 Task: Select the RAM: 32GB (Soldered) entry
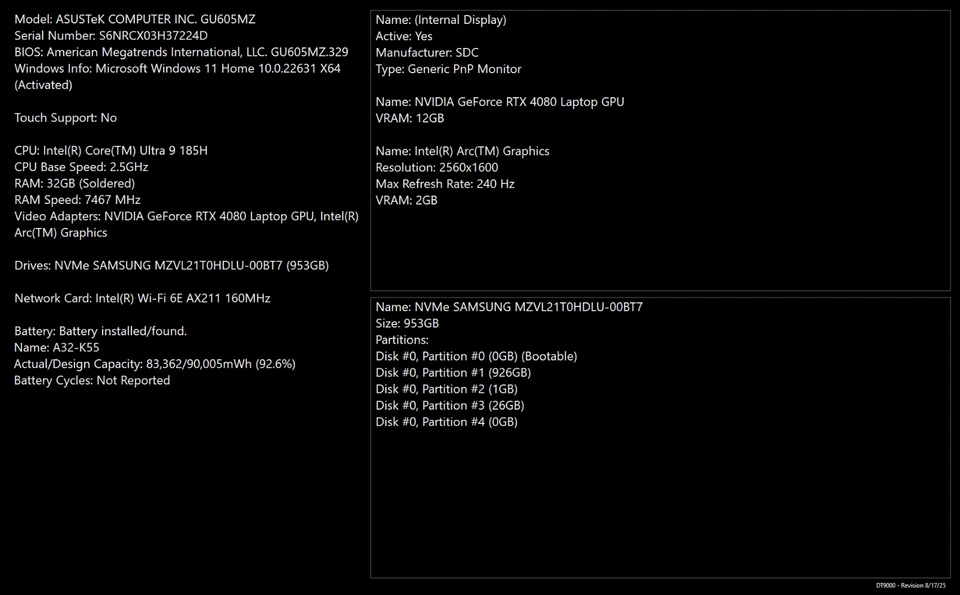74,183
